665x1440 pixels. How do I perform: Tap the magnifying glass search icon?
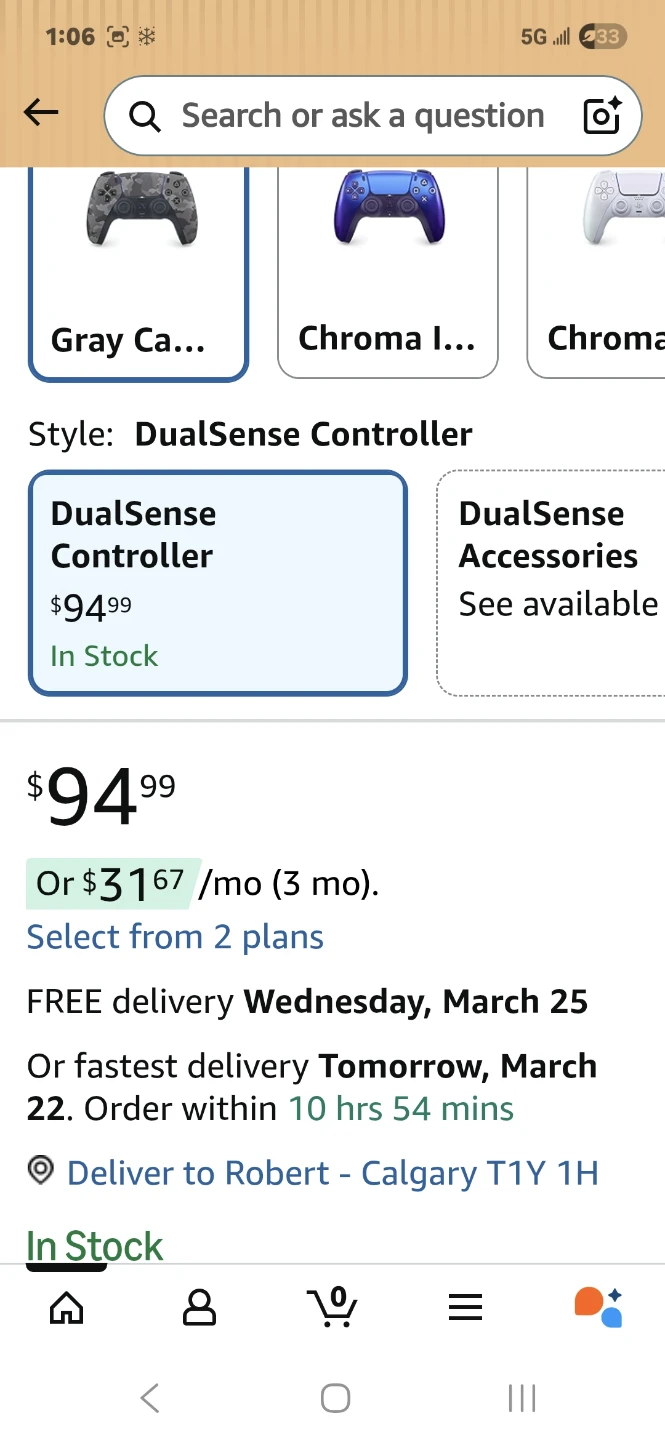[x=145, y=117]
